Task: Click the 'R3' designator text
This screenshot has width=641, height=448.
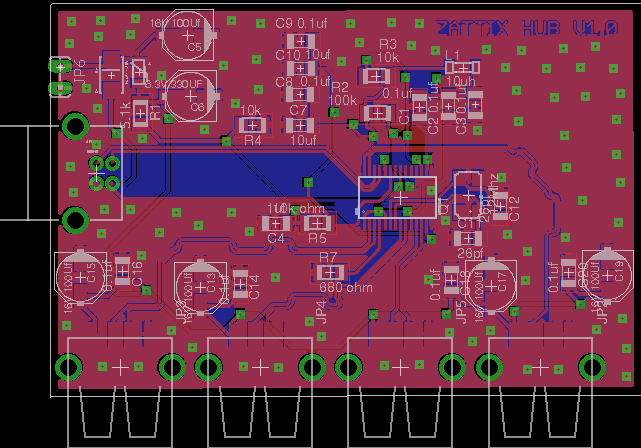Action: tap(388, 44)
